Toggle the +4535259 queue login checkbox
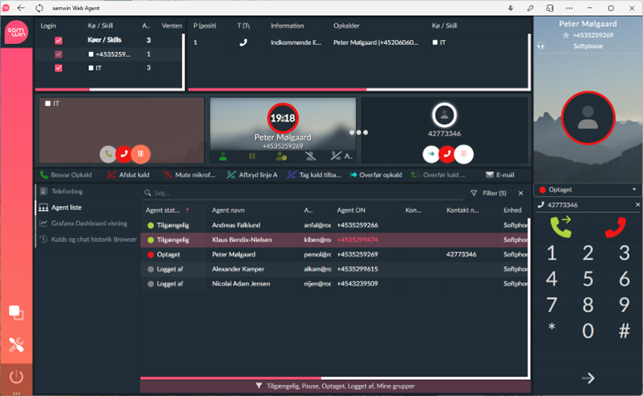This screenshot has width=643, height=396. coord(59,54)
